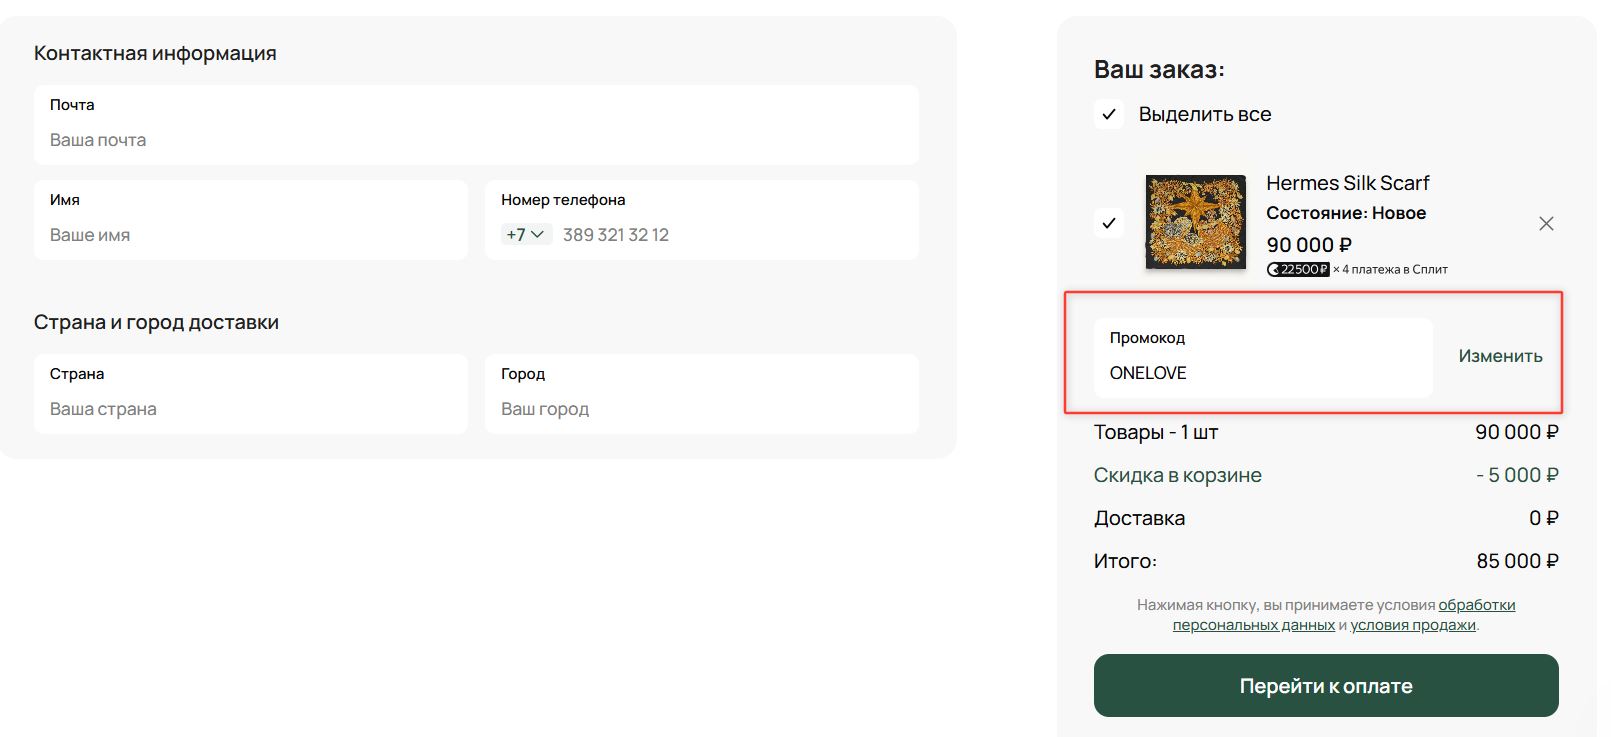
Task: Click into the "Имя" name field
Action: tap(250, 235)
